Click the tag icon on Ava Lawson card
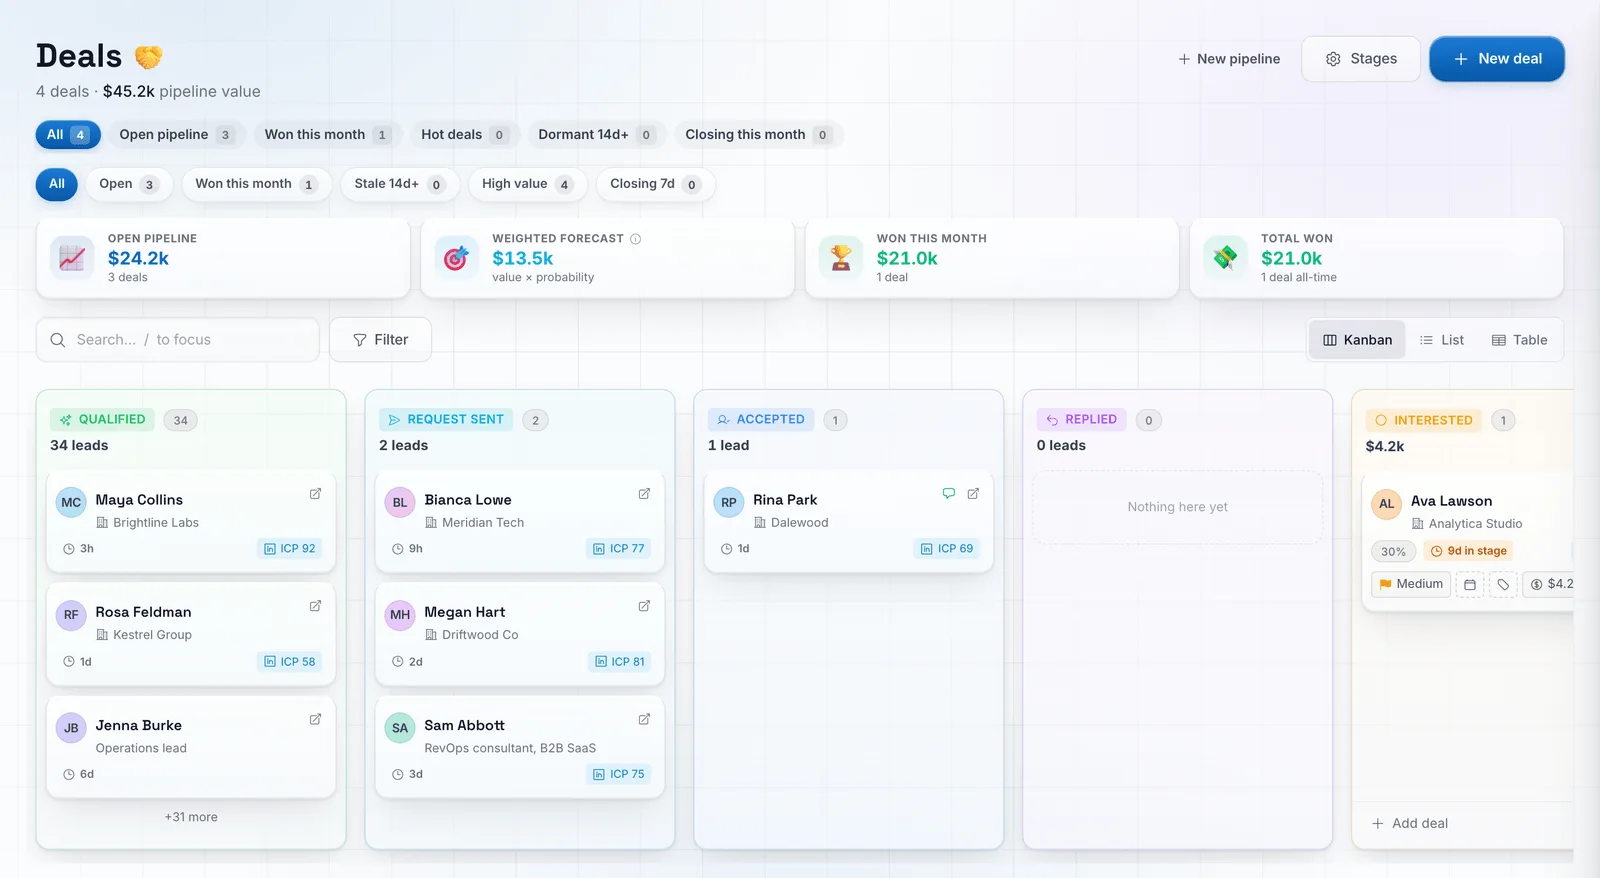This screenshot has width=1600, height=878. pyautogui.click(x=1503, y=585)
